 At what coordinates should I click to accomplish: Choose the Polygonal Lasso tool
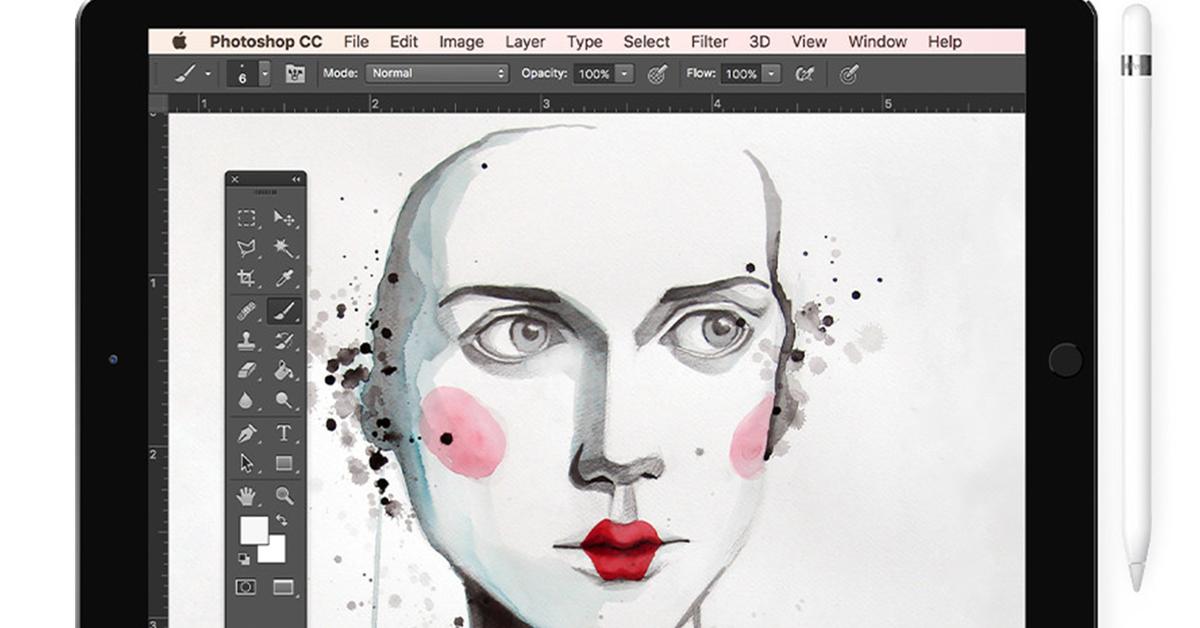(x=246, y=248)
